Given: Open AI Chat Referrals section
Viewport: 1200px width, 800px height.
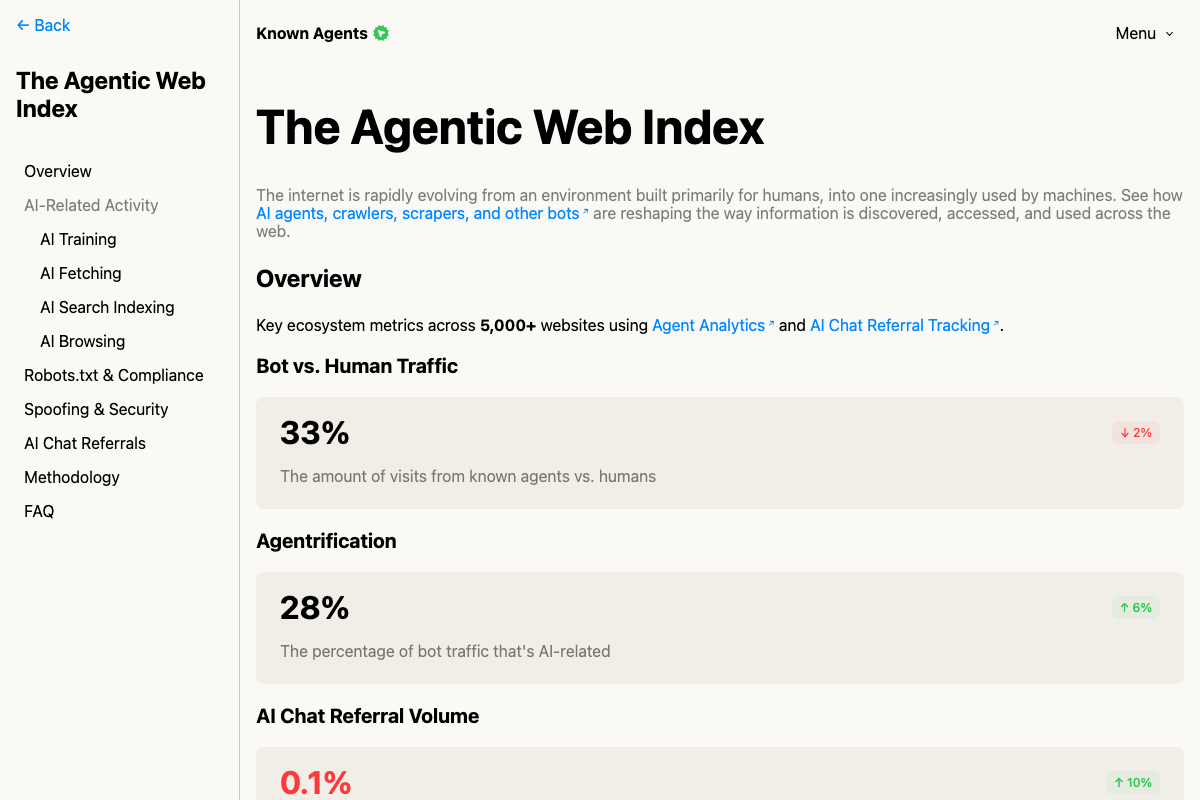Looking at the screenshot, I should coord(85,443).
